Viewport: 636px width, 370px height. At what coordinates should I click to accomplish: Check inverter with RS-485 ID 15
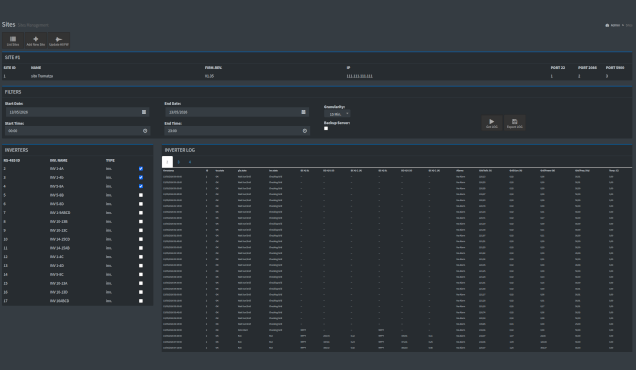tap(141, 283)
